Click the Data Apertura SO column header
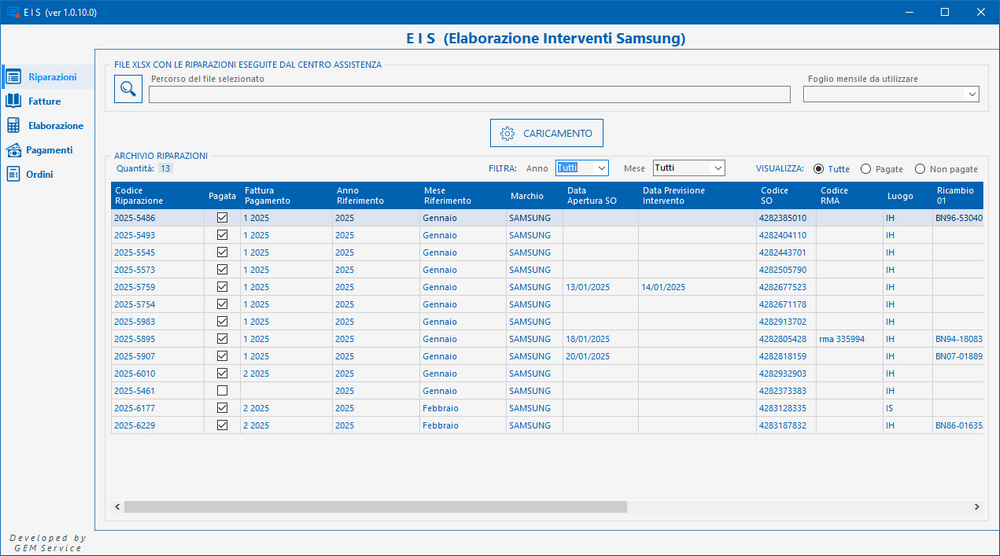The height and width of the screenshot is (556, 1000). [598, 195]
